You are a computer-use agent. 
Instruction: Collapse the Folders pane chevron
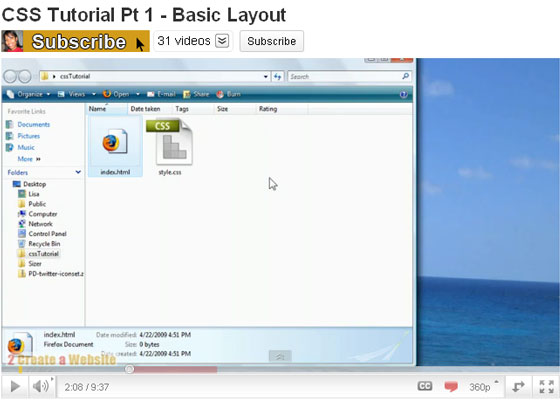click(x=78, y=172)
